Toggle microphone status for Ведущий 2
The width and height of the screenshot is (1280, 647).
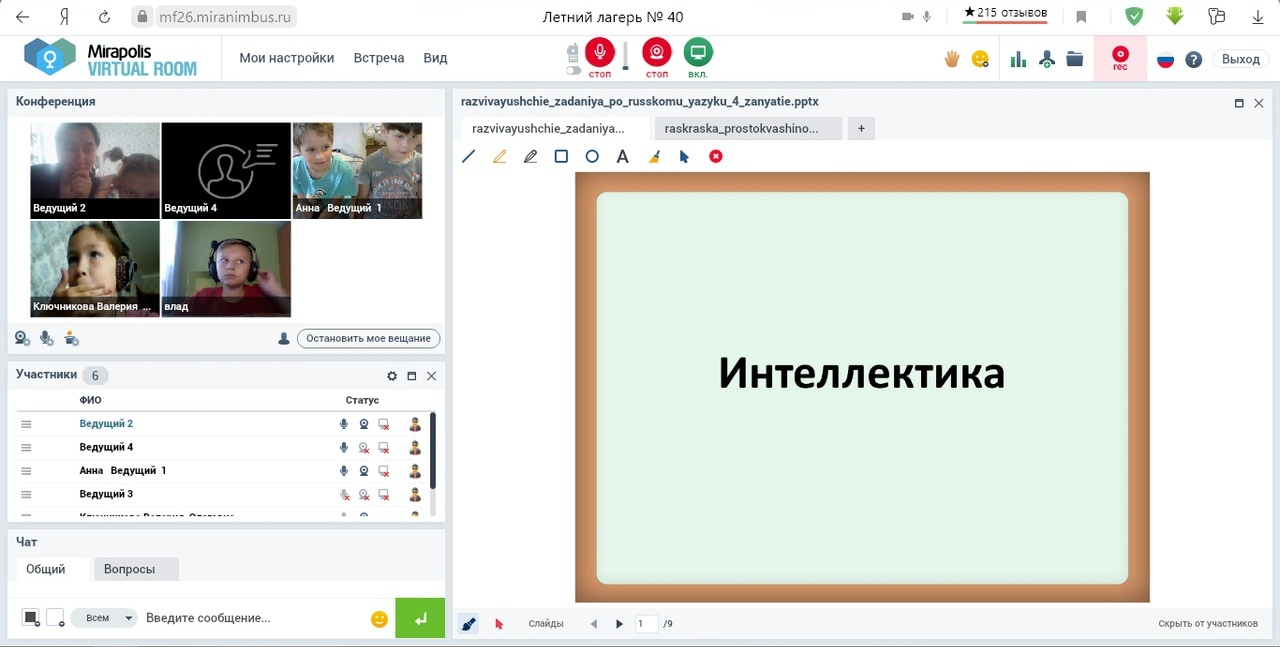tap(344, 424)
